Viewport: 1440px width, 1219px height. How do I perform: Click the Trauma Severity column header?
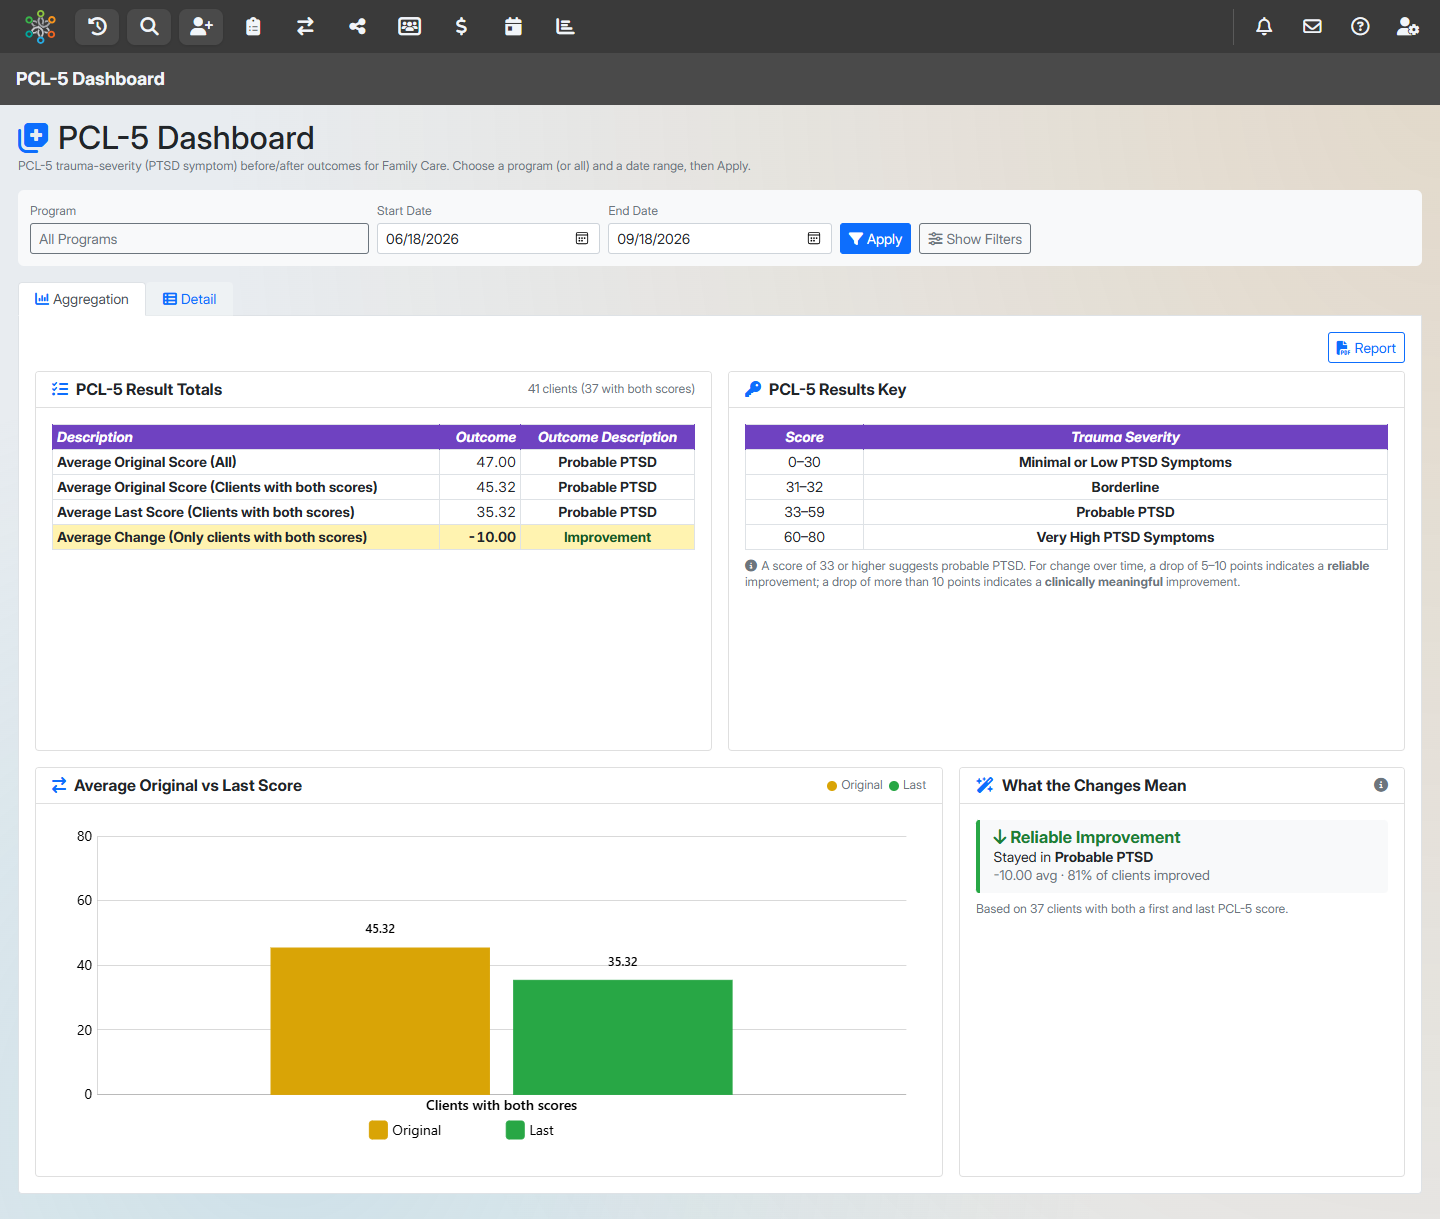click(1126, 437)
